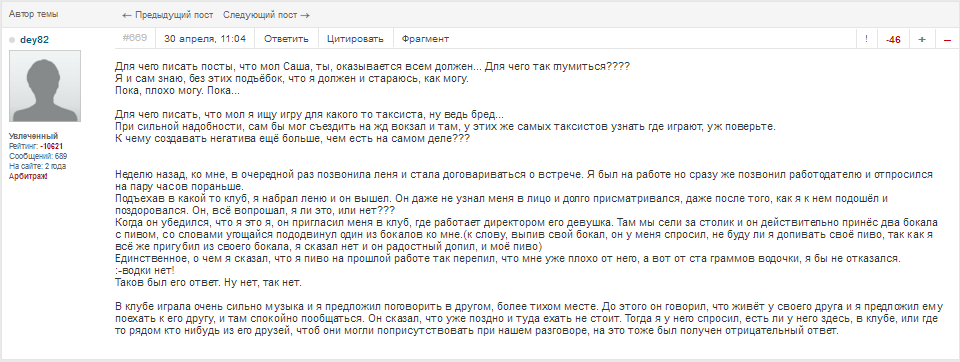
Task: Open the Арбитраж! link under the avatar
Action: pyautogui.click(x=28, y=176)
